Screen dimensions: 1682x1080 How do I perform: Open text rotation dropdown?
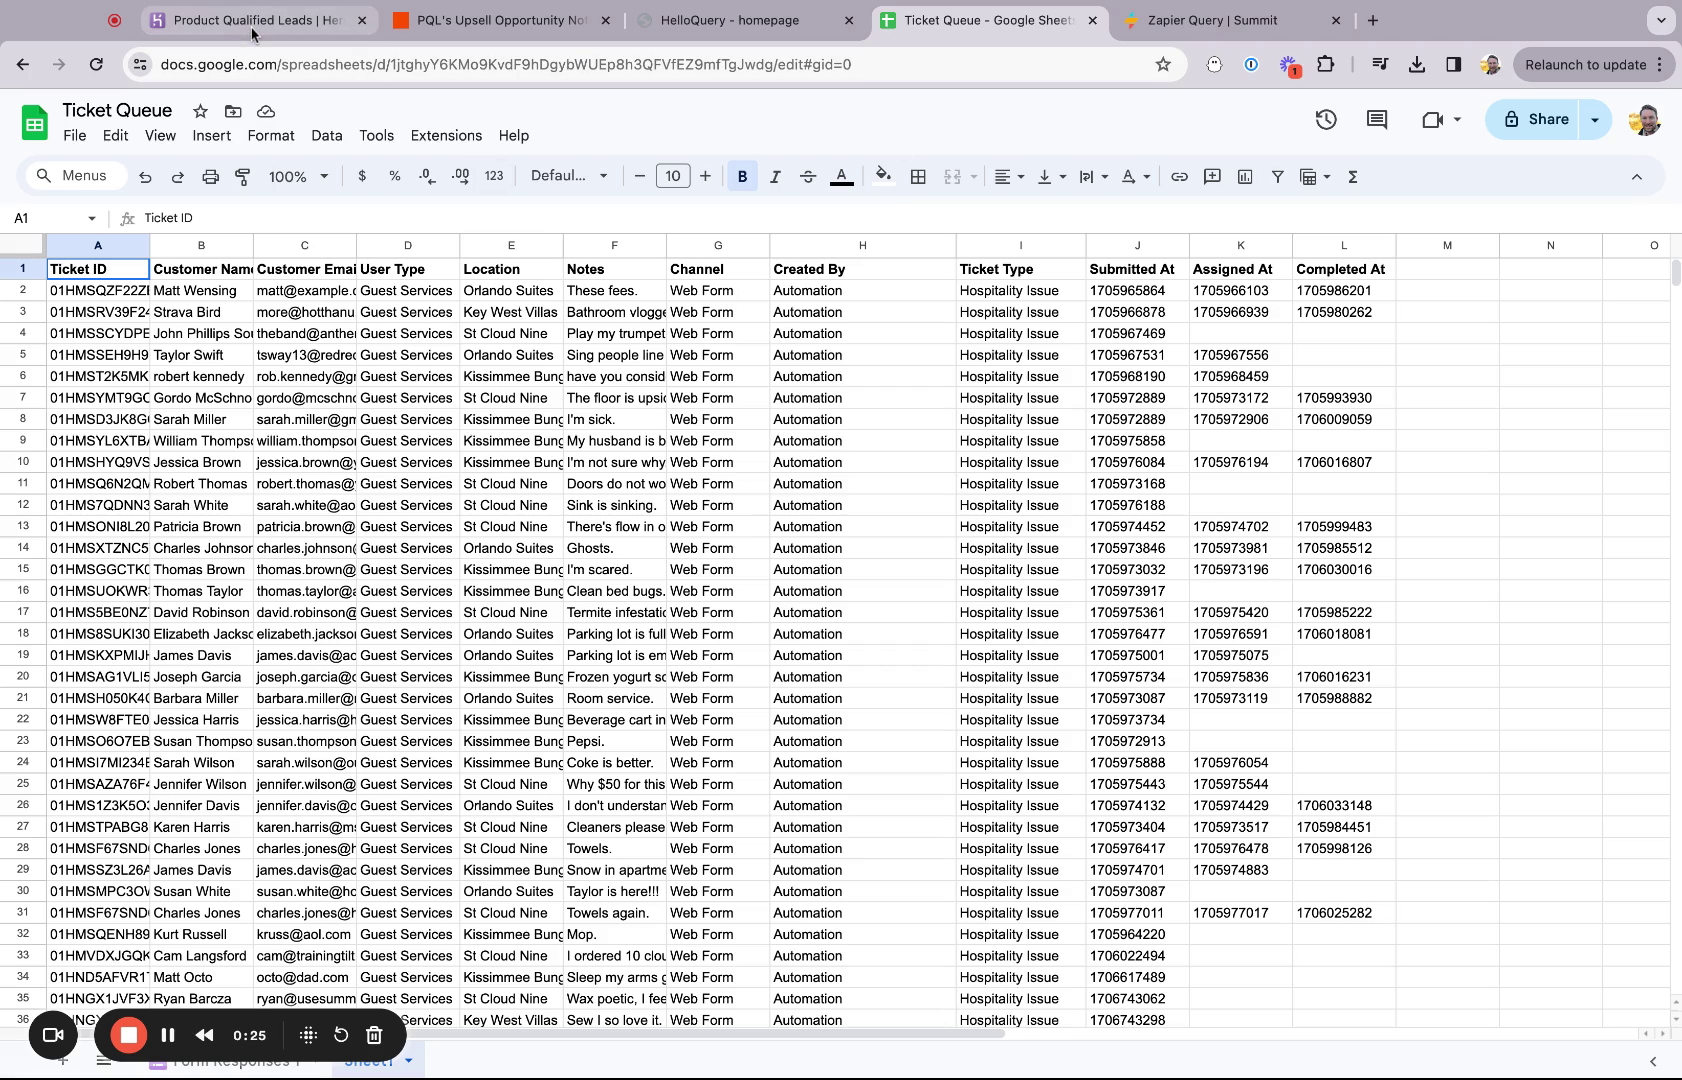click(x=1136, y=176)
